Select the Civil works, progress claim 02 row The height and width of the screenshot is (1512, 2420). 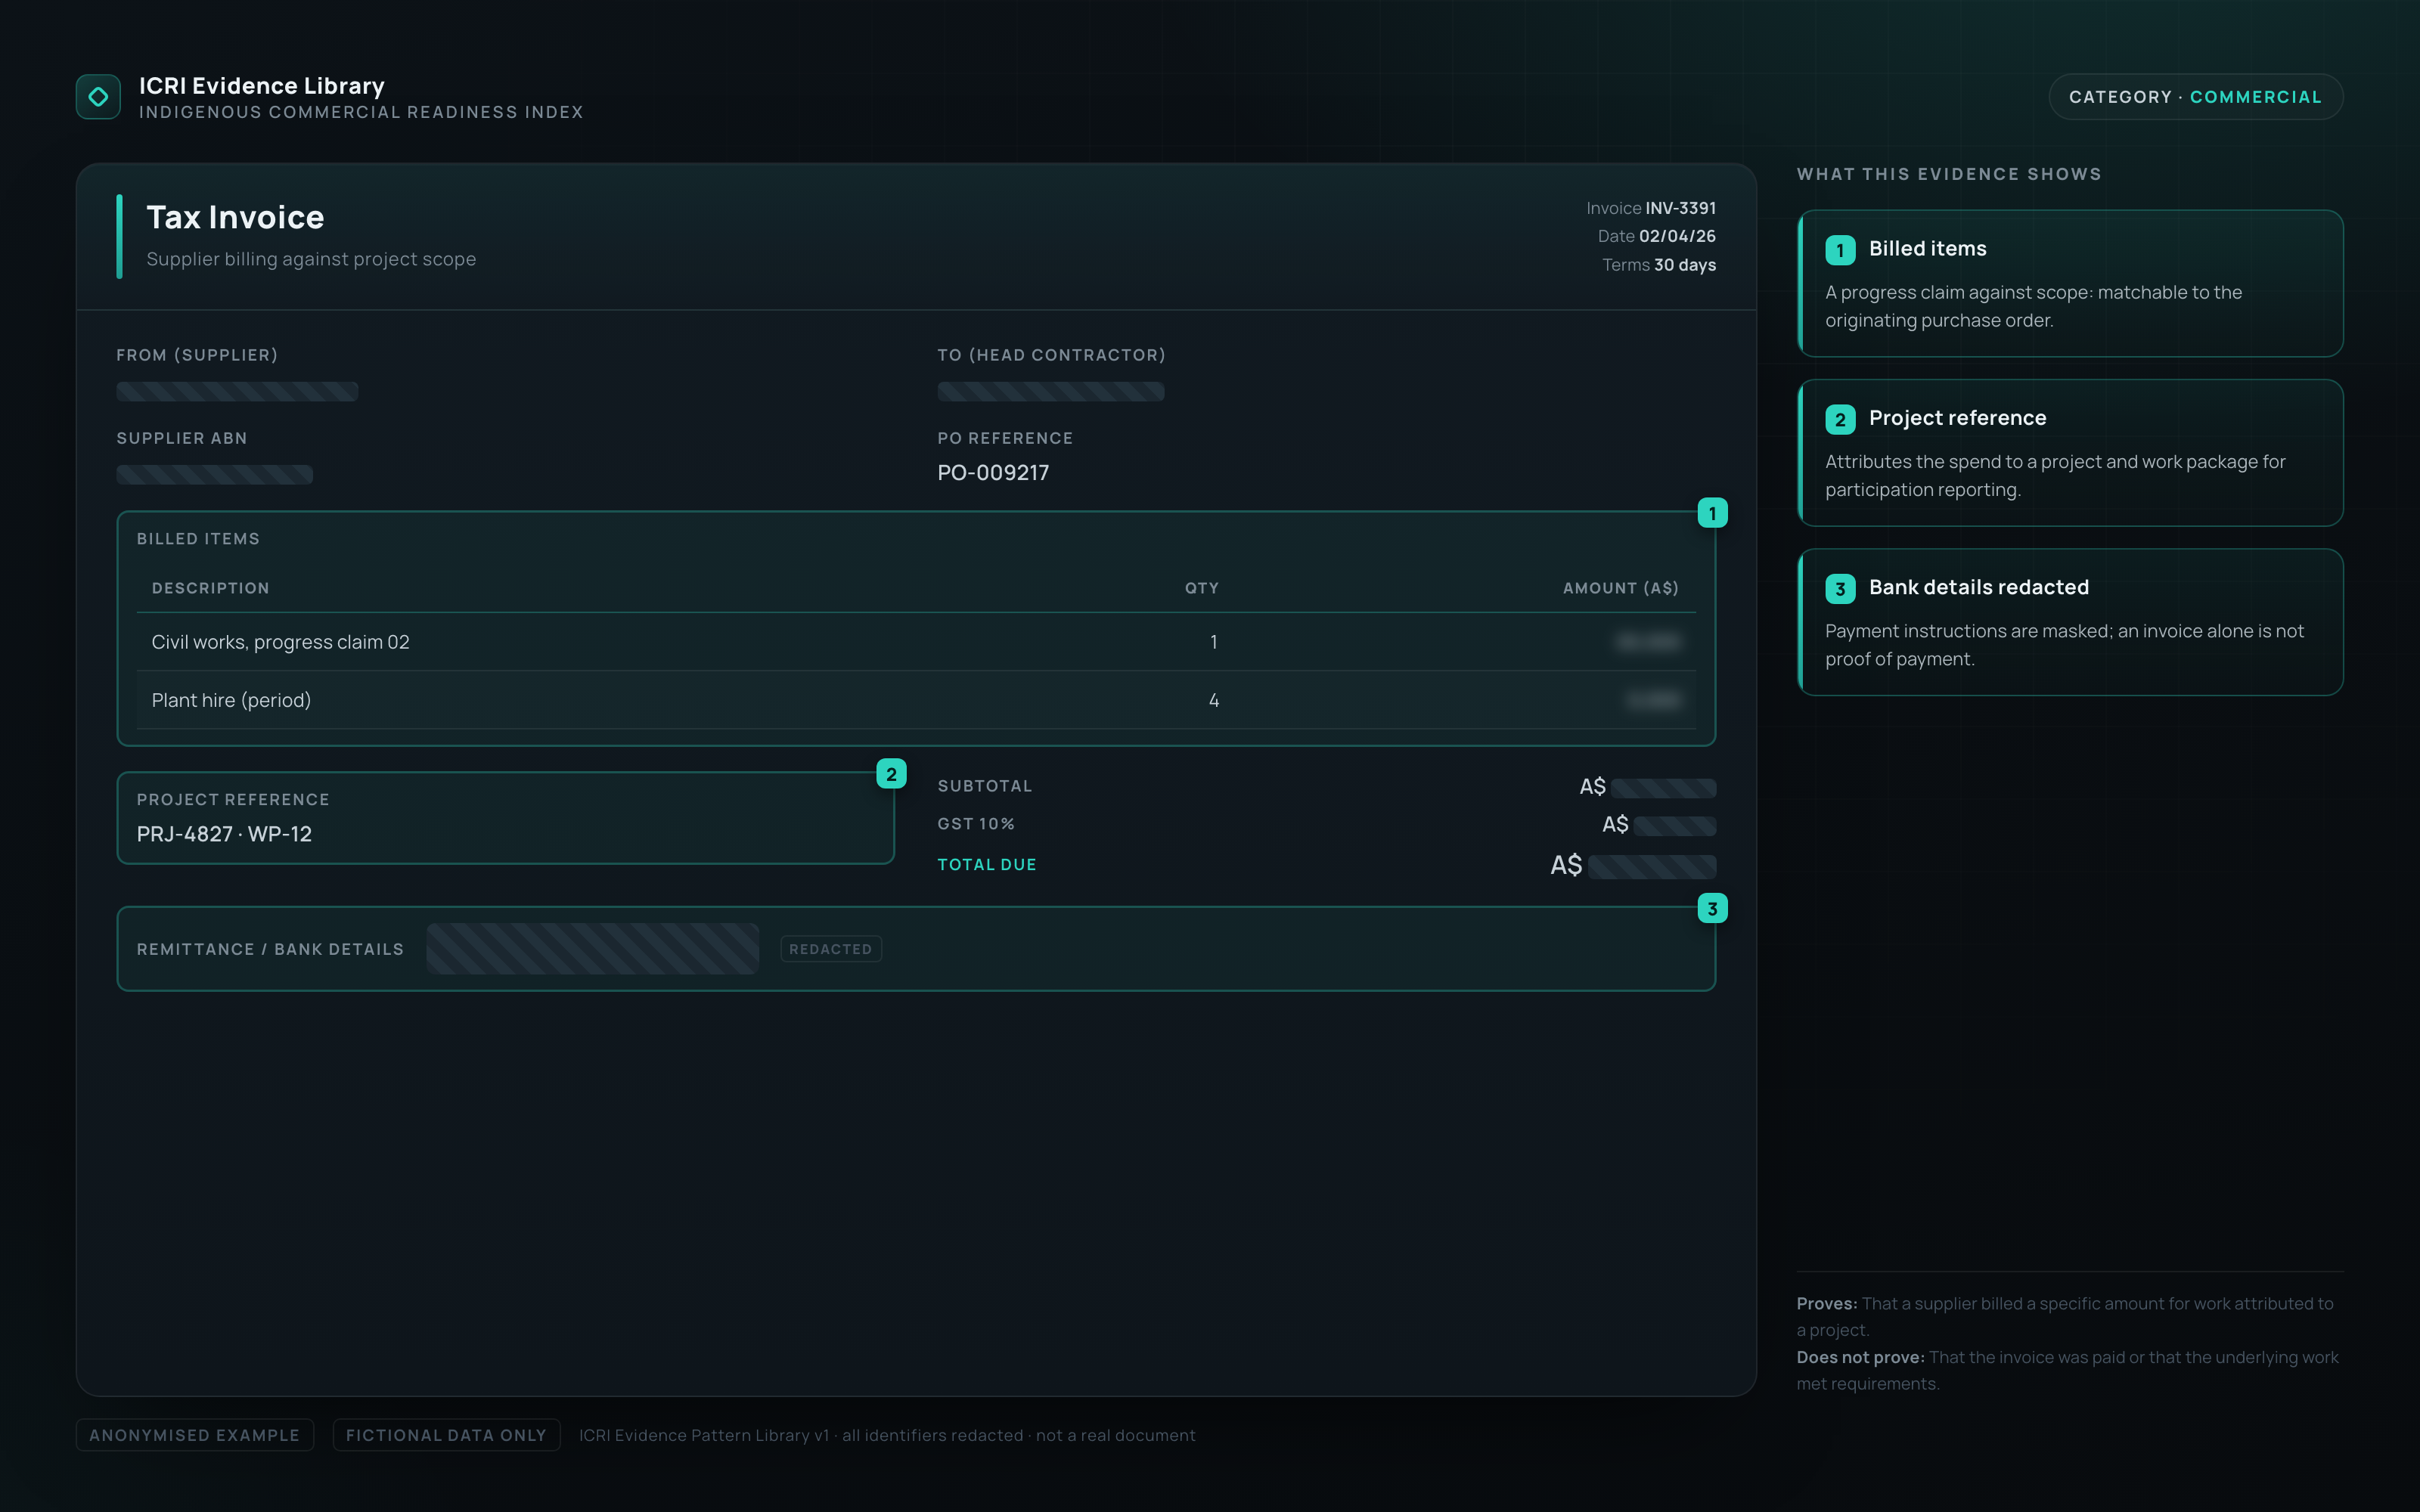[x=916, y=642]
